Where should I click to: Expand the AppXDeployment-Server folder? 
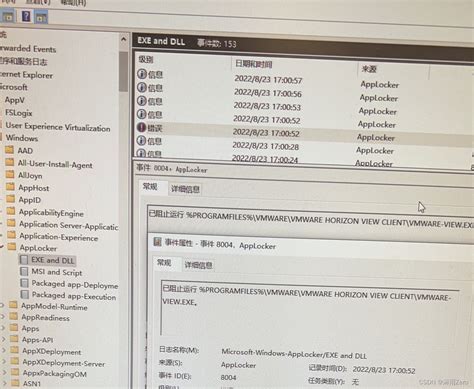[x=4, y=362]
